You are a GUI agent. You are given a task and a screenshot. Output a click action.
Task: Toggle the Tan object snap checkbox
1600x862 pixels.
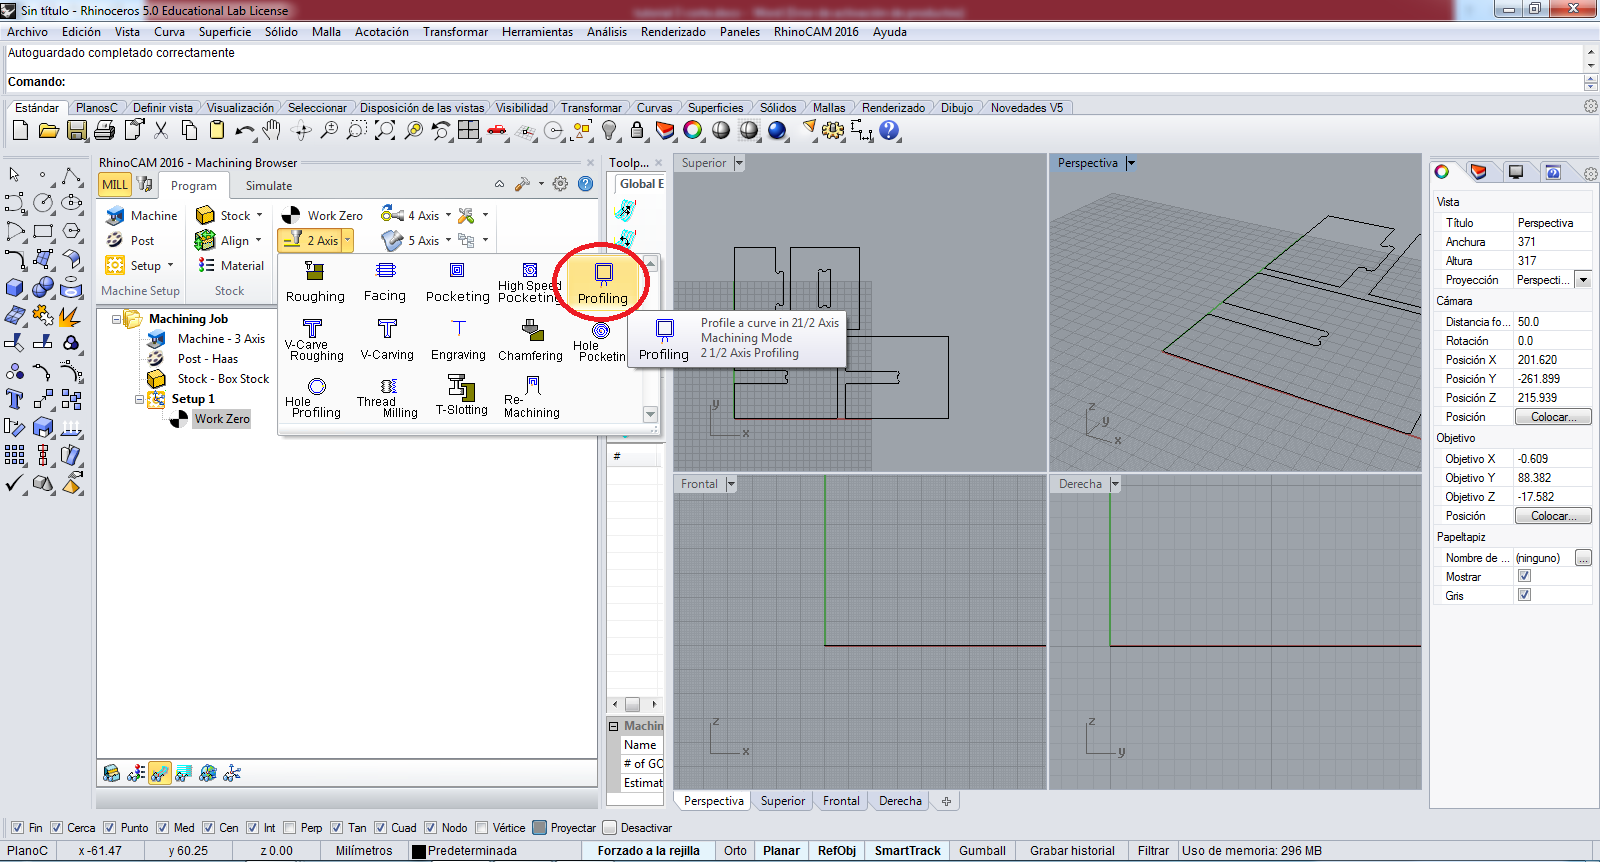pyautogui.click(x=337, y=828)
